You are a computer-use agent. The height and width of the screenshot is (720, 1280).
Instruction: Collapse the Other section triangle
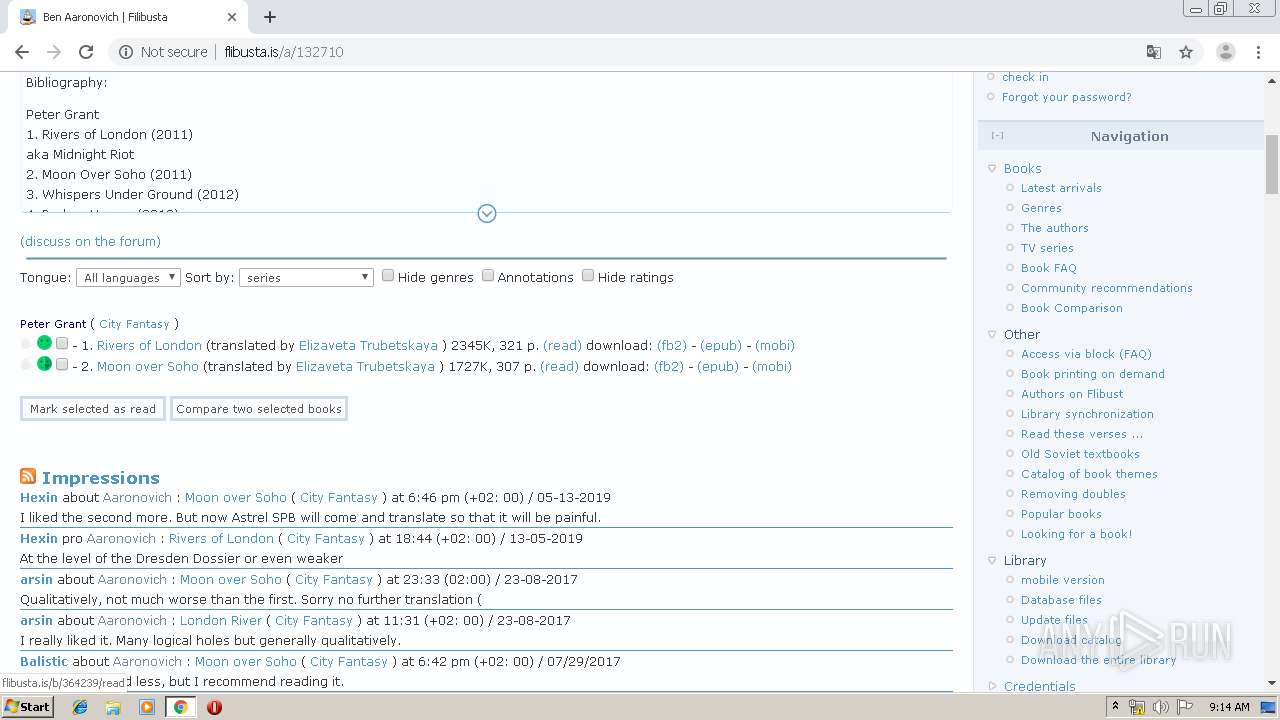point(992,335)
